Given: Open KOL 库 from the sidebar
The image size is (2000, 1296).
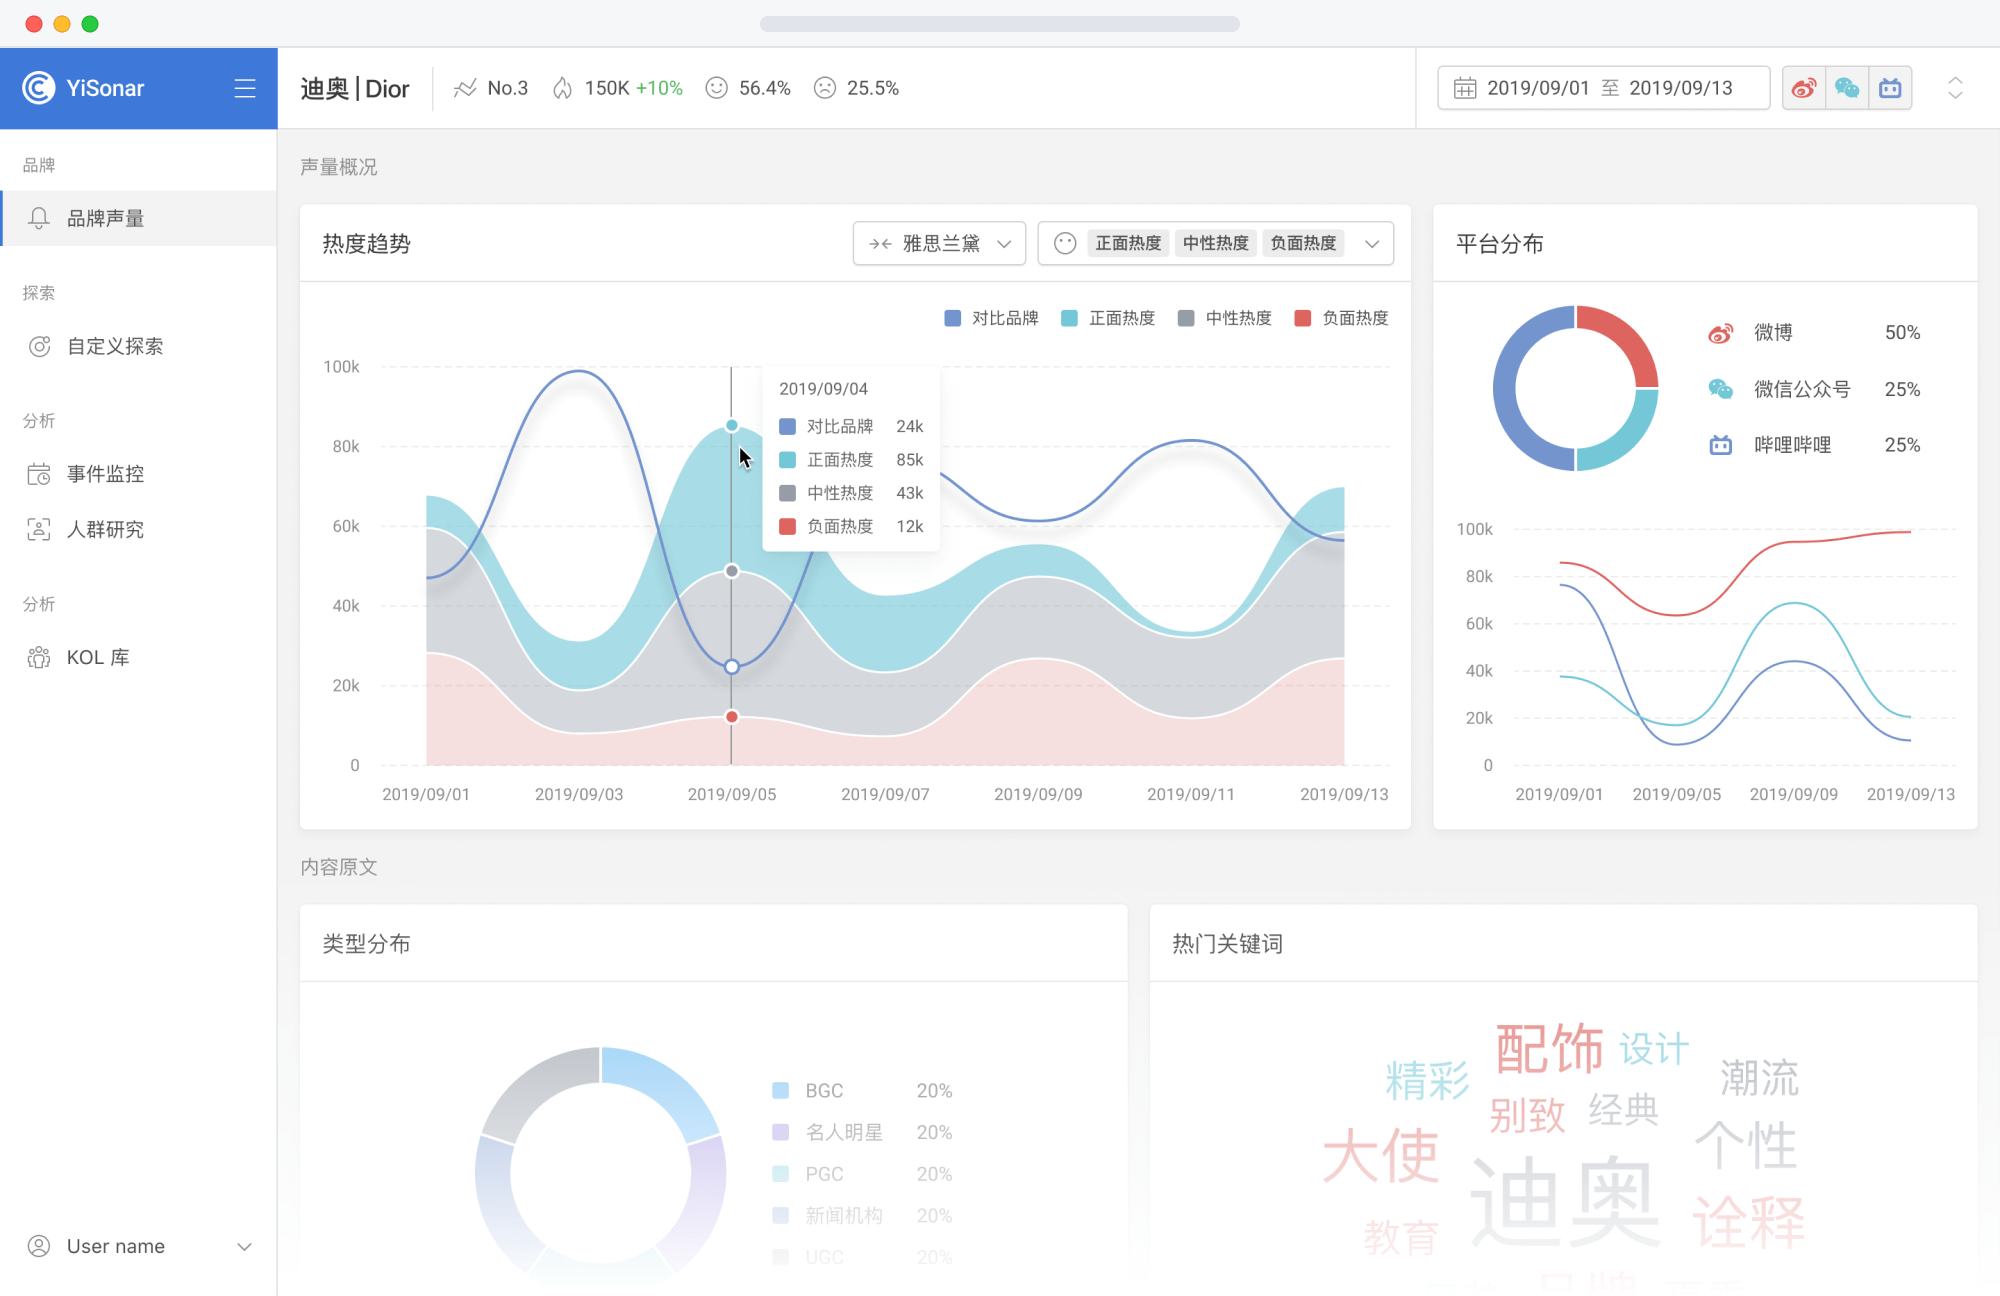Looking at the screenshot, I should 139,657.
